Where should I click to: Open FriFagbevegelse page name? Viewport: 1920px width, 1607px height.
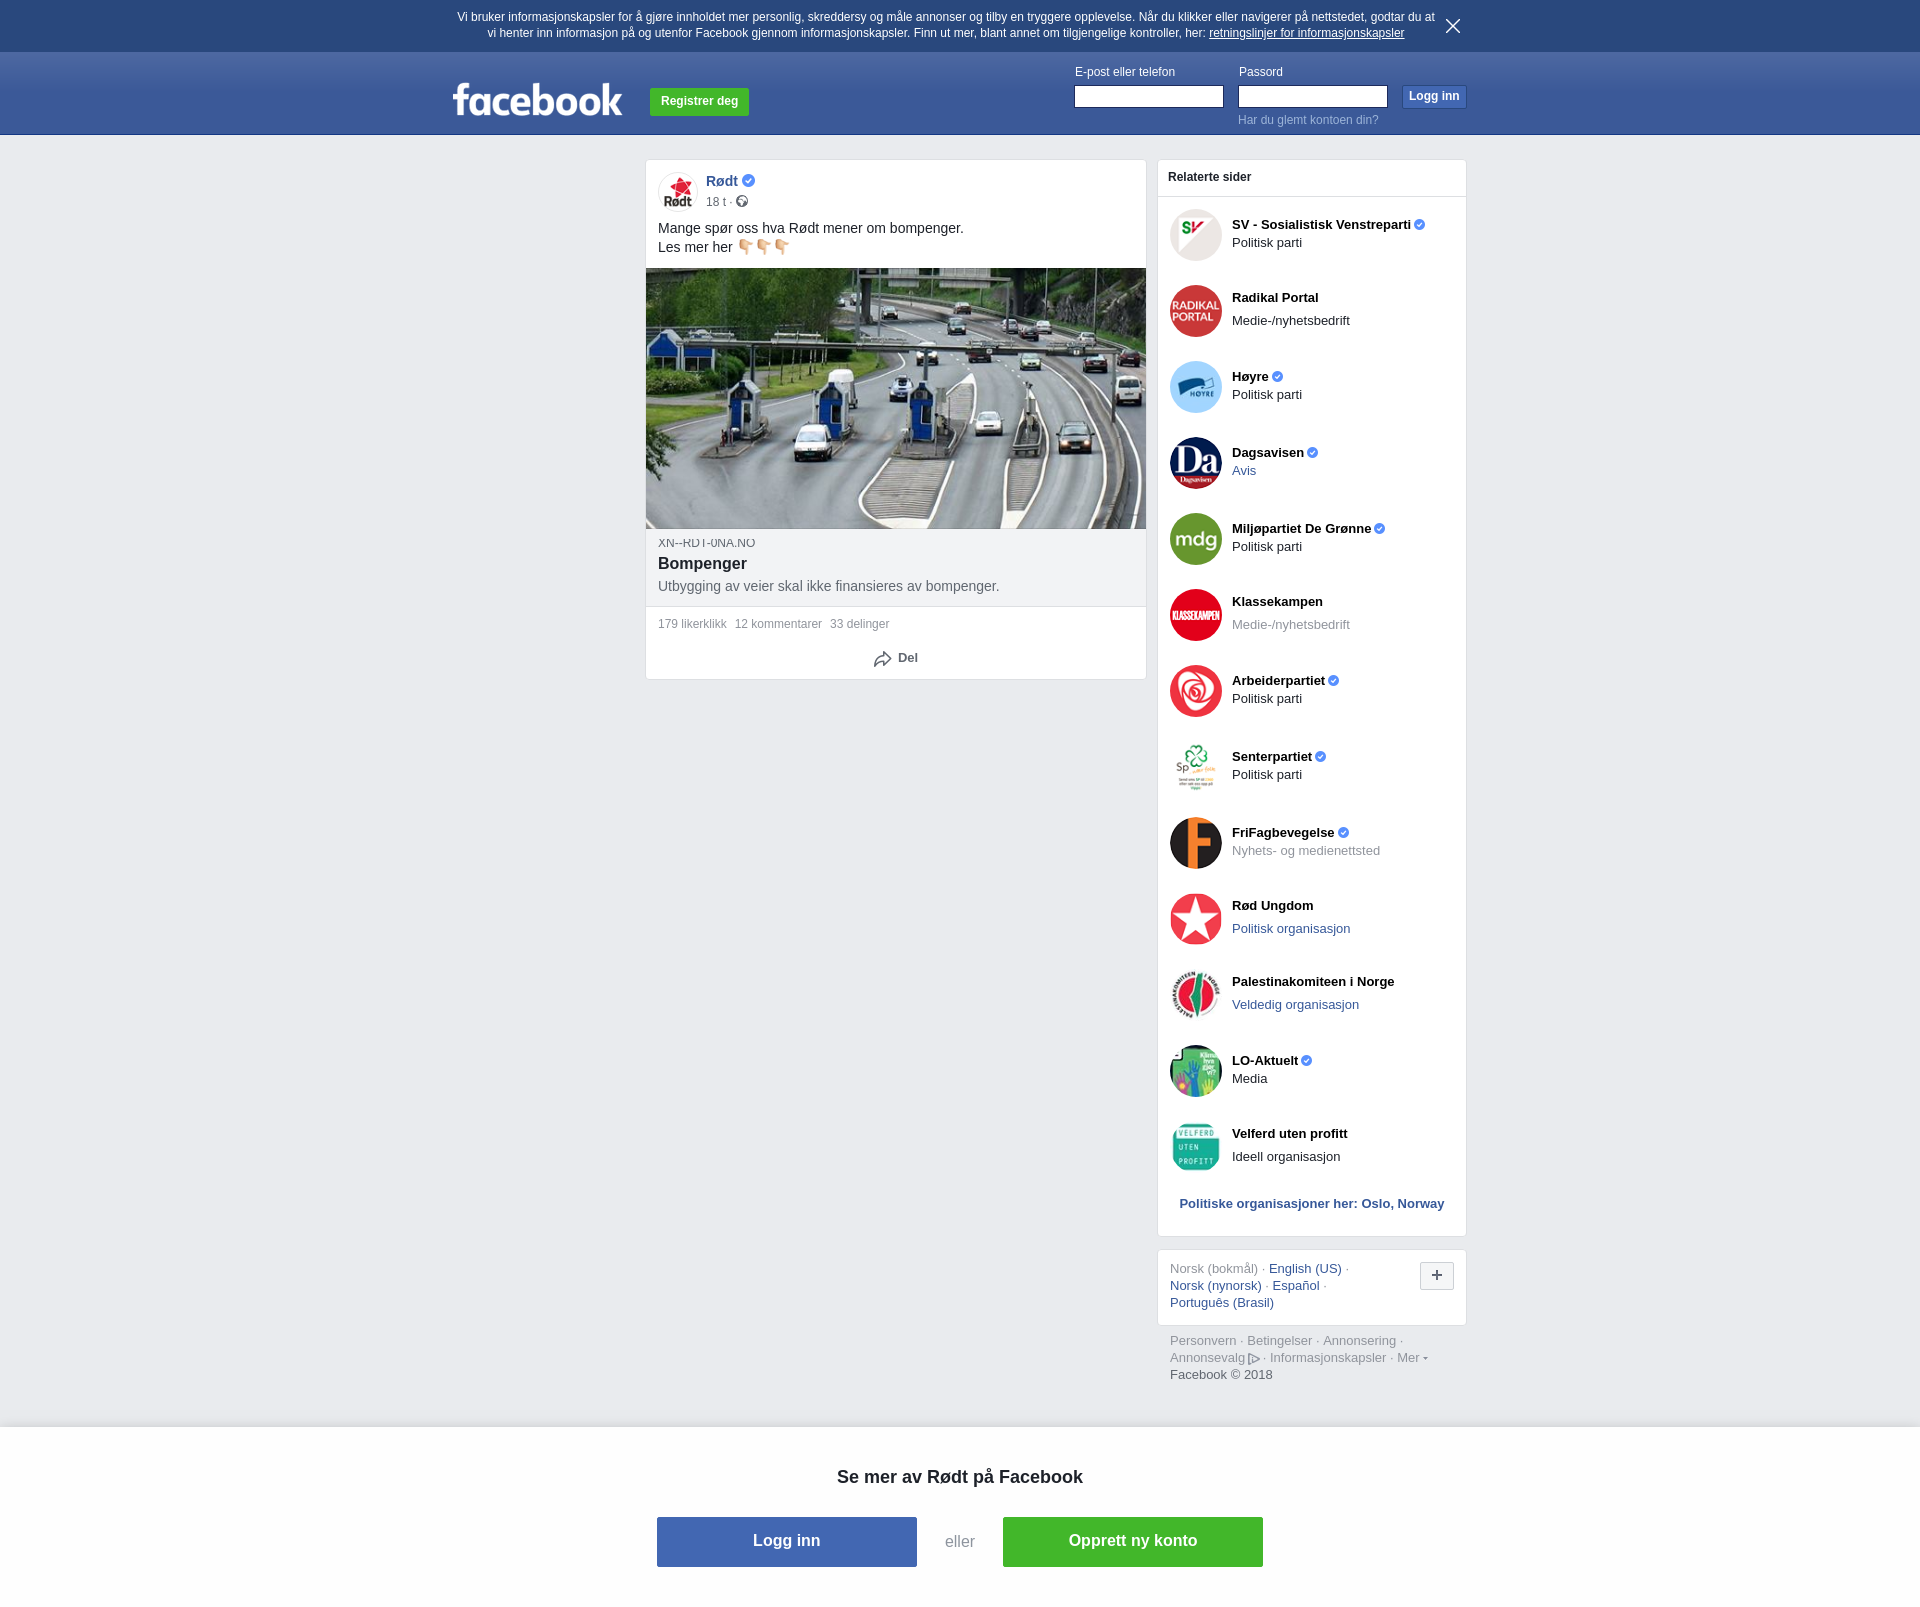click(x=1282, y=833)
